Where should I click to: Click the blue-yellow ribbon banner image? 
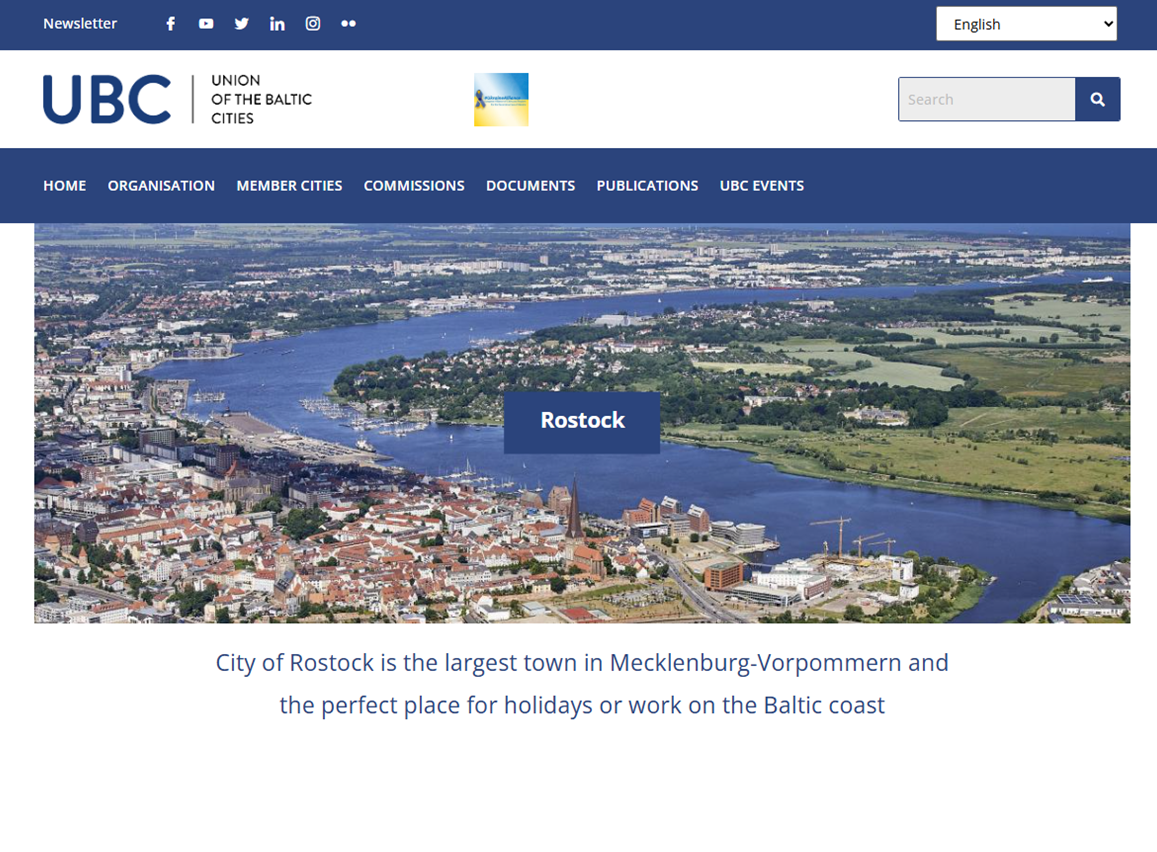pyautogui.click(x=501, y=100)
